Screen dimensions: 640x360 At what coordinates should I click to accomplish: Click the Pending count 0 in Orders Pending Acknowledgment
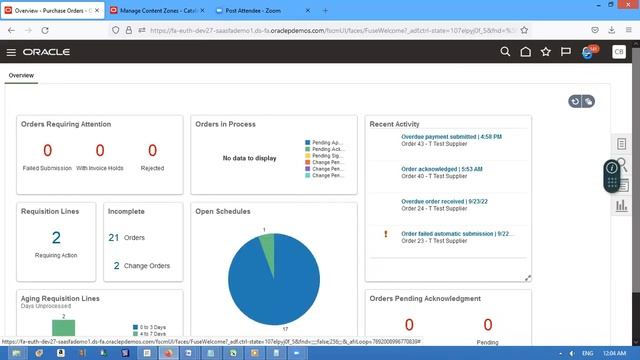pos(488,325)
